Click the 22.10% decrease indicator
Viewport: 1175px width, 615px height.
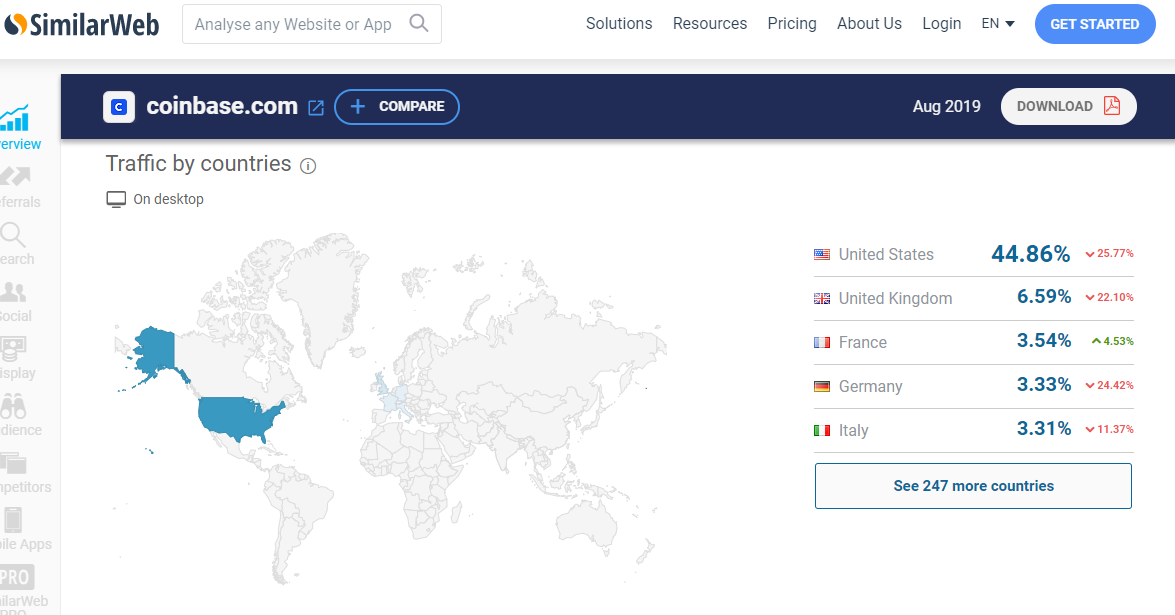point(1109,297)
